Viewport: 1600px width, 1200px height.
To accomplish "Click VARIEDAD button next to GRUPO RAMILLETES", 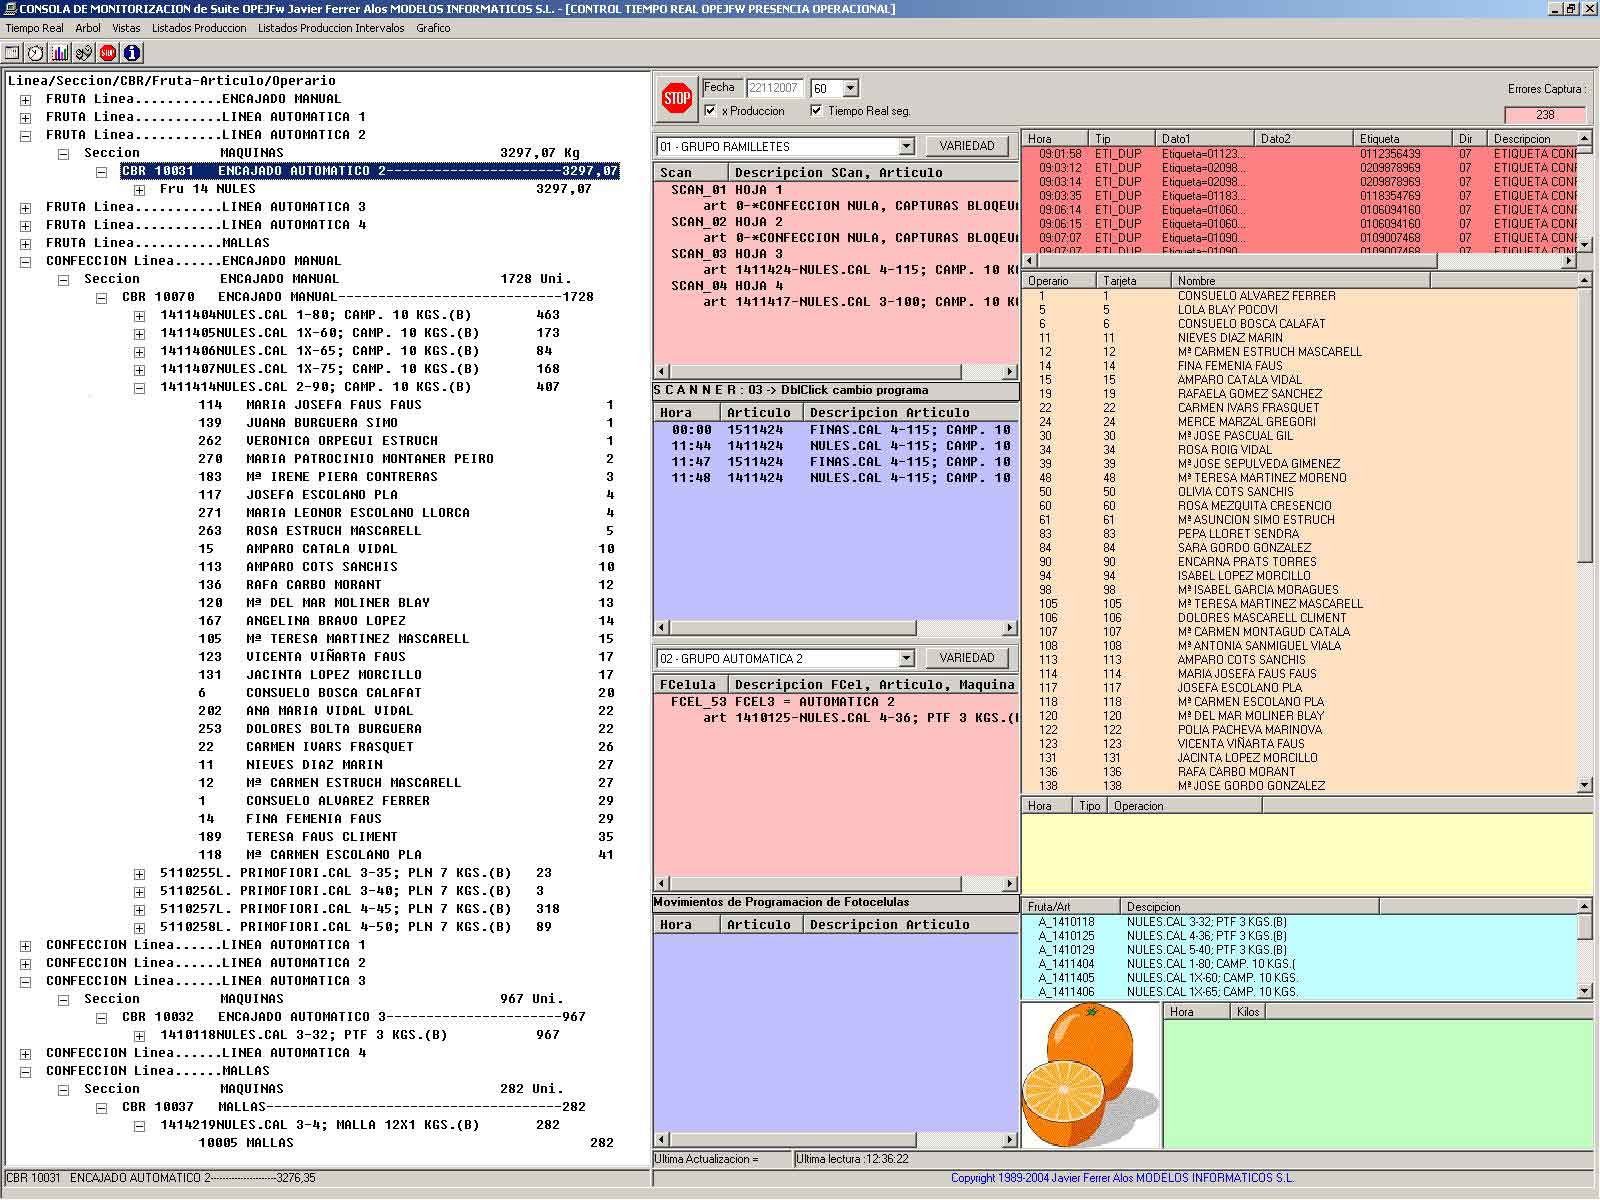I will (x=966, y=146).
